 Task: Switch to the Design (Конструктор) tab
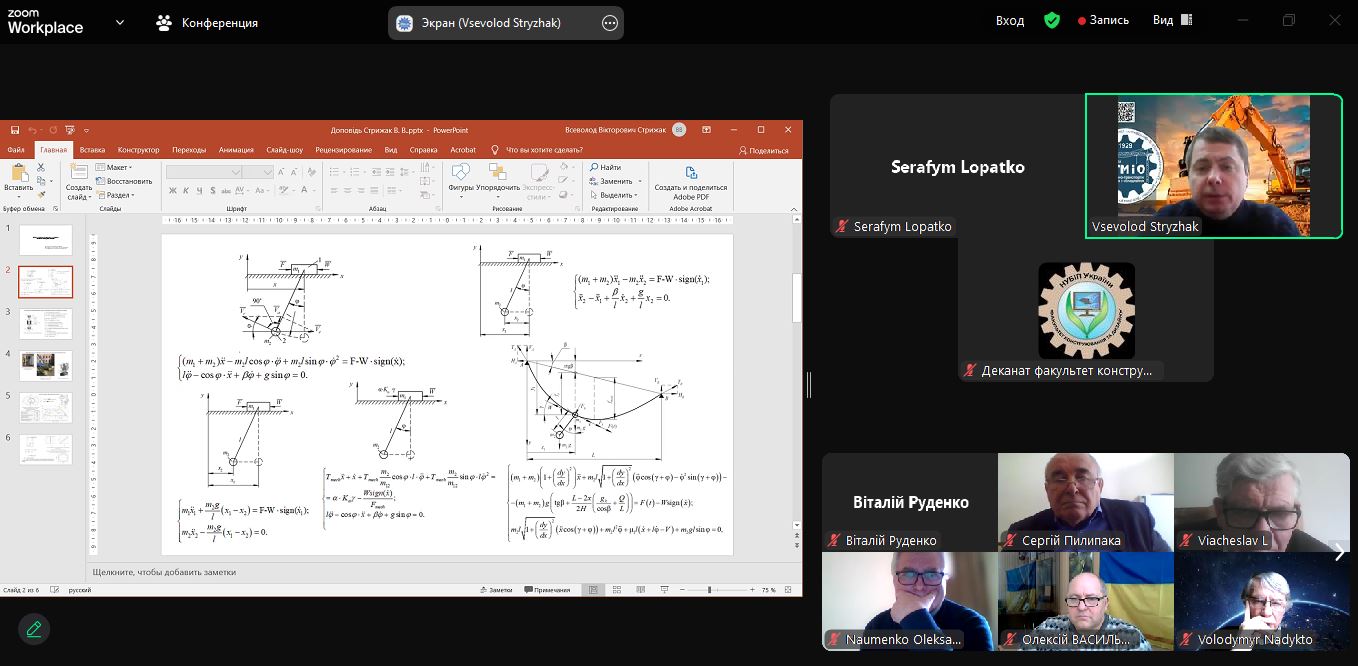coord(138,150)
